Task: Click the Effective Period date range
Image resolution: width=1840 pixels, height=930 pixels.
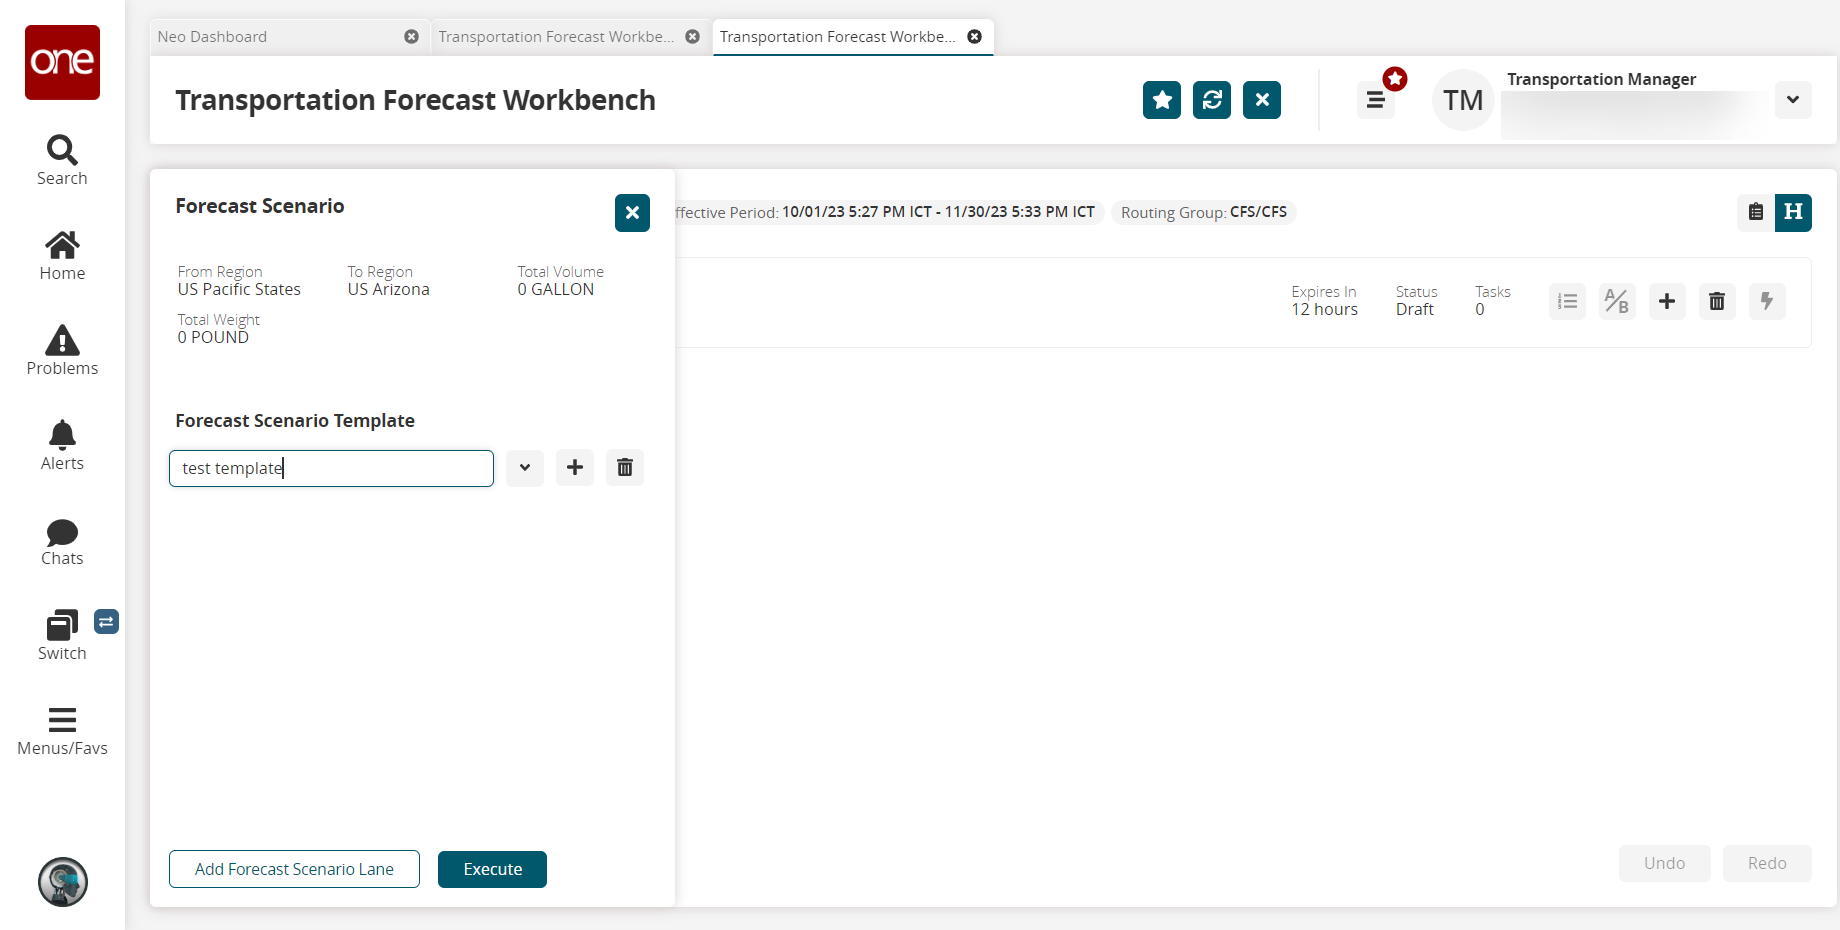Action: pos(938,212)
